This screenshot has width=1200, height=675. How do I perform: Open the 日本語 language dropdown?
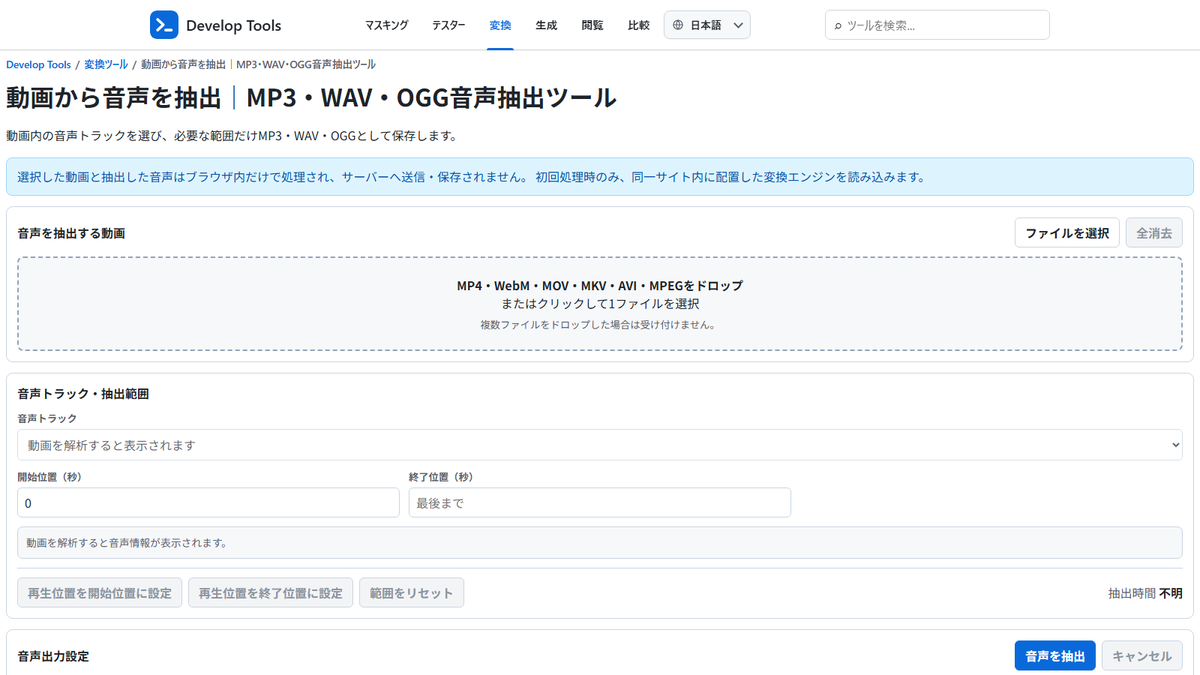click(707, 25)
